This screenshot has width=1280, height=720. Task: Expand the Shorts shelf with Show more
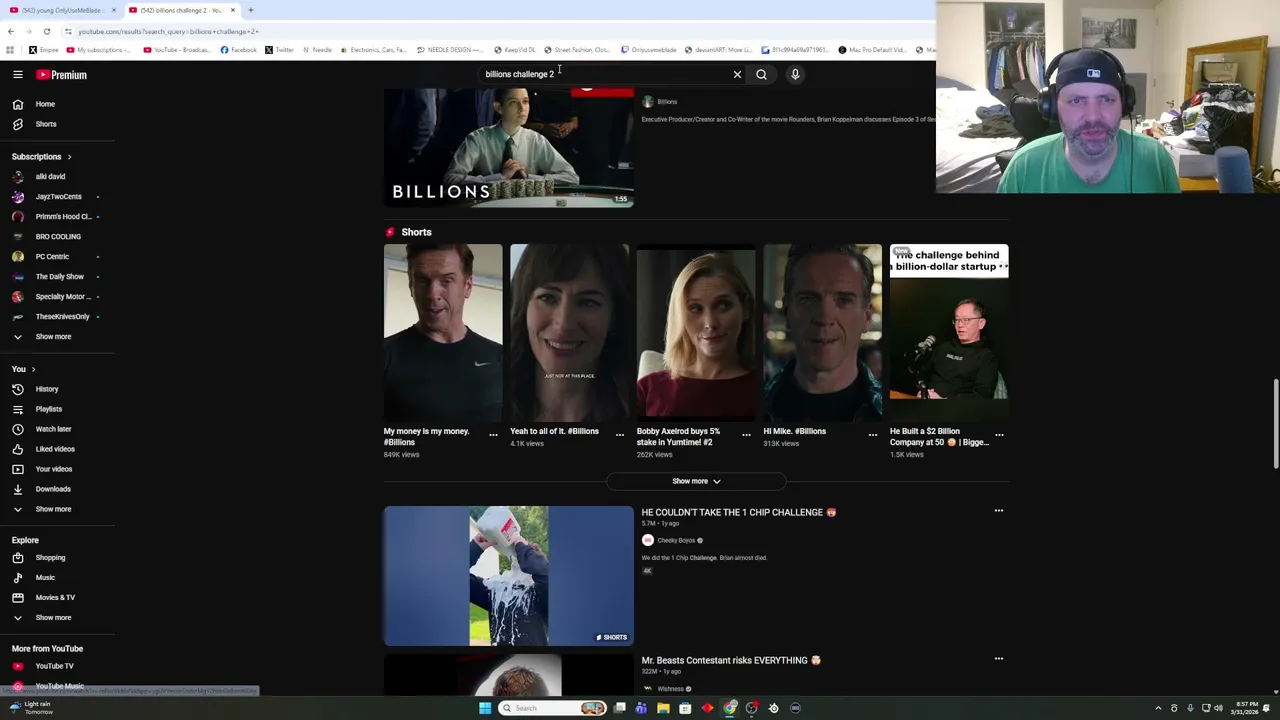coord(696,481)
